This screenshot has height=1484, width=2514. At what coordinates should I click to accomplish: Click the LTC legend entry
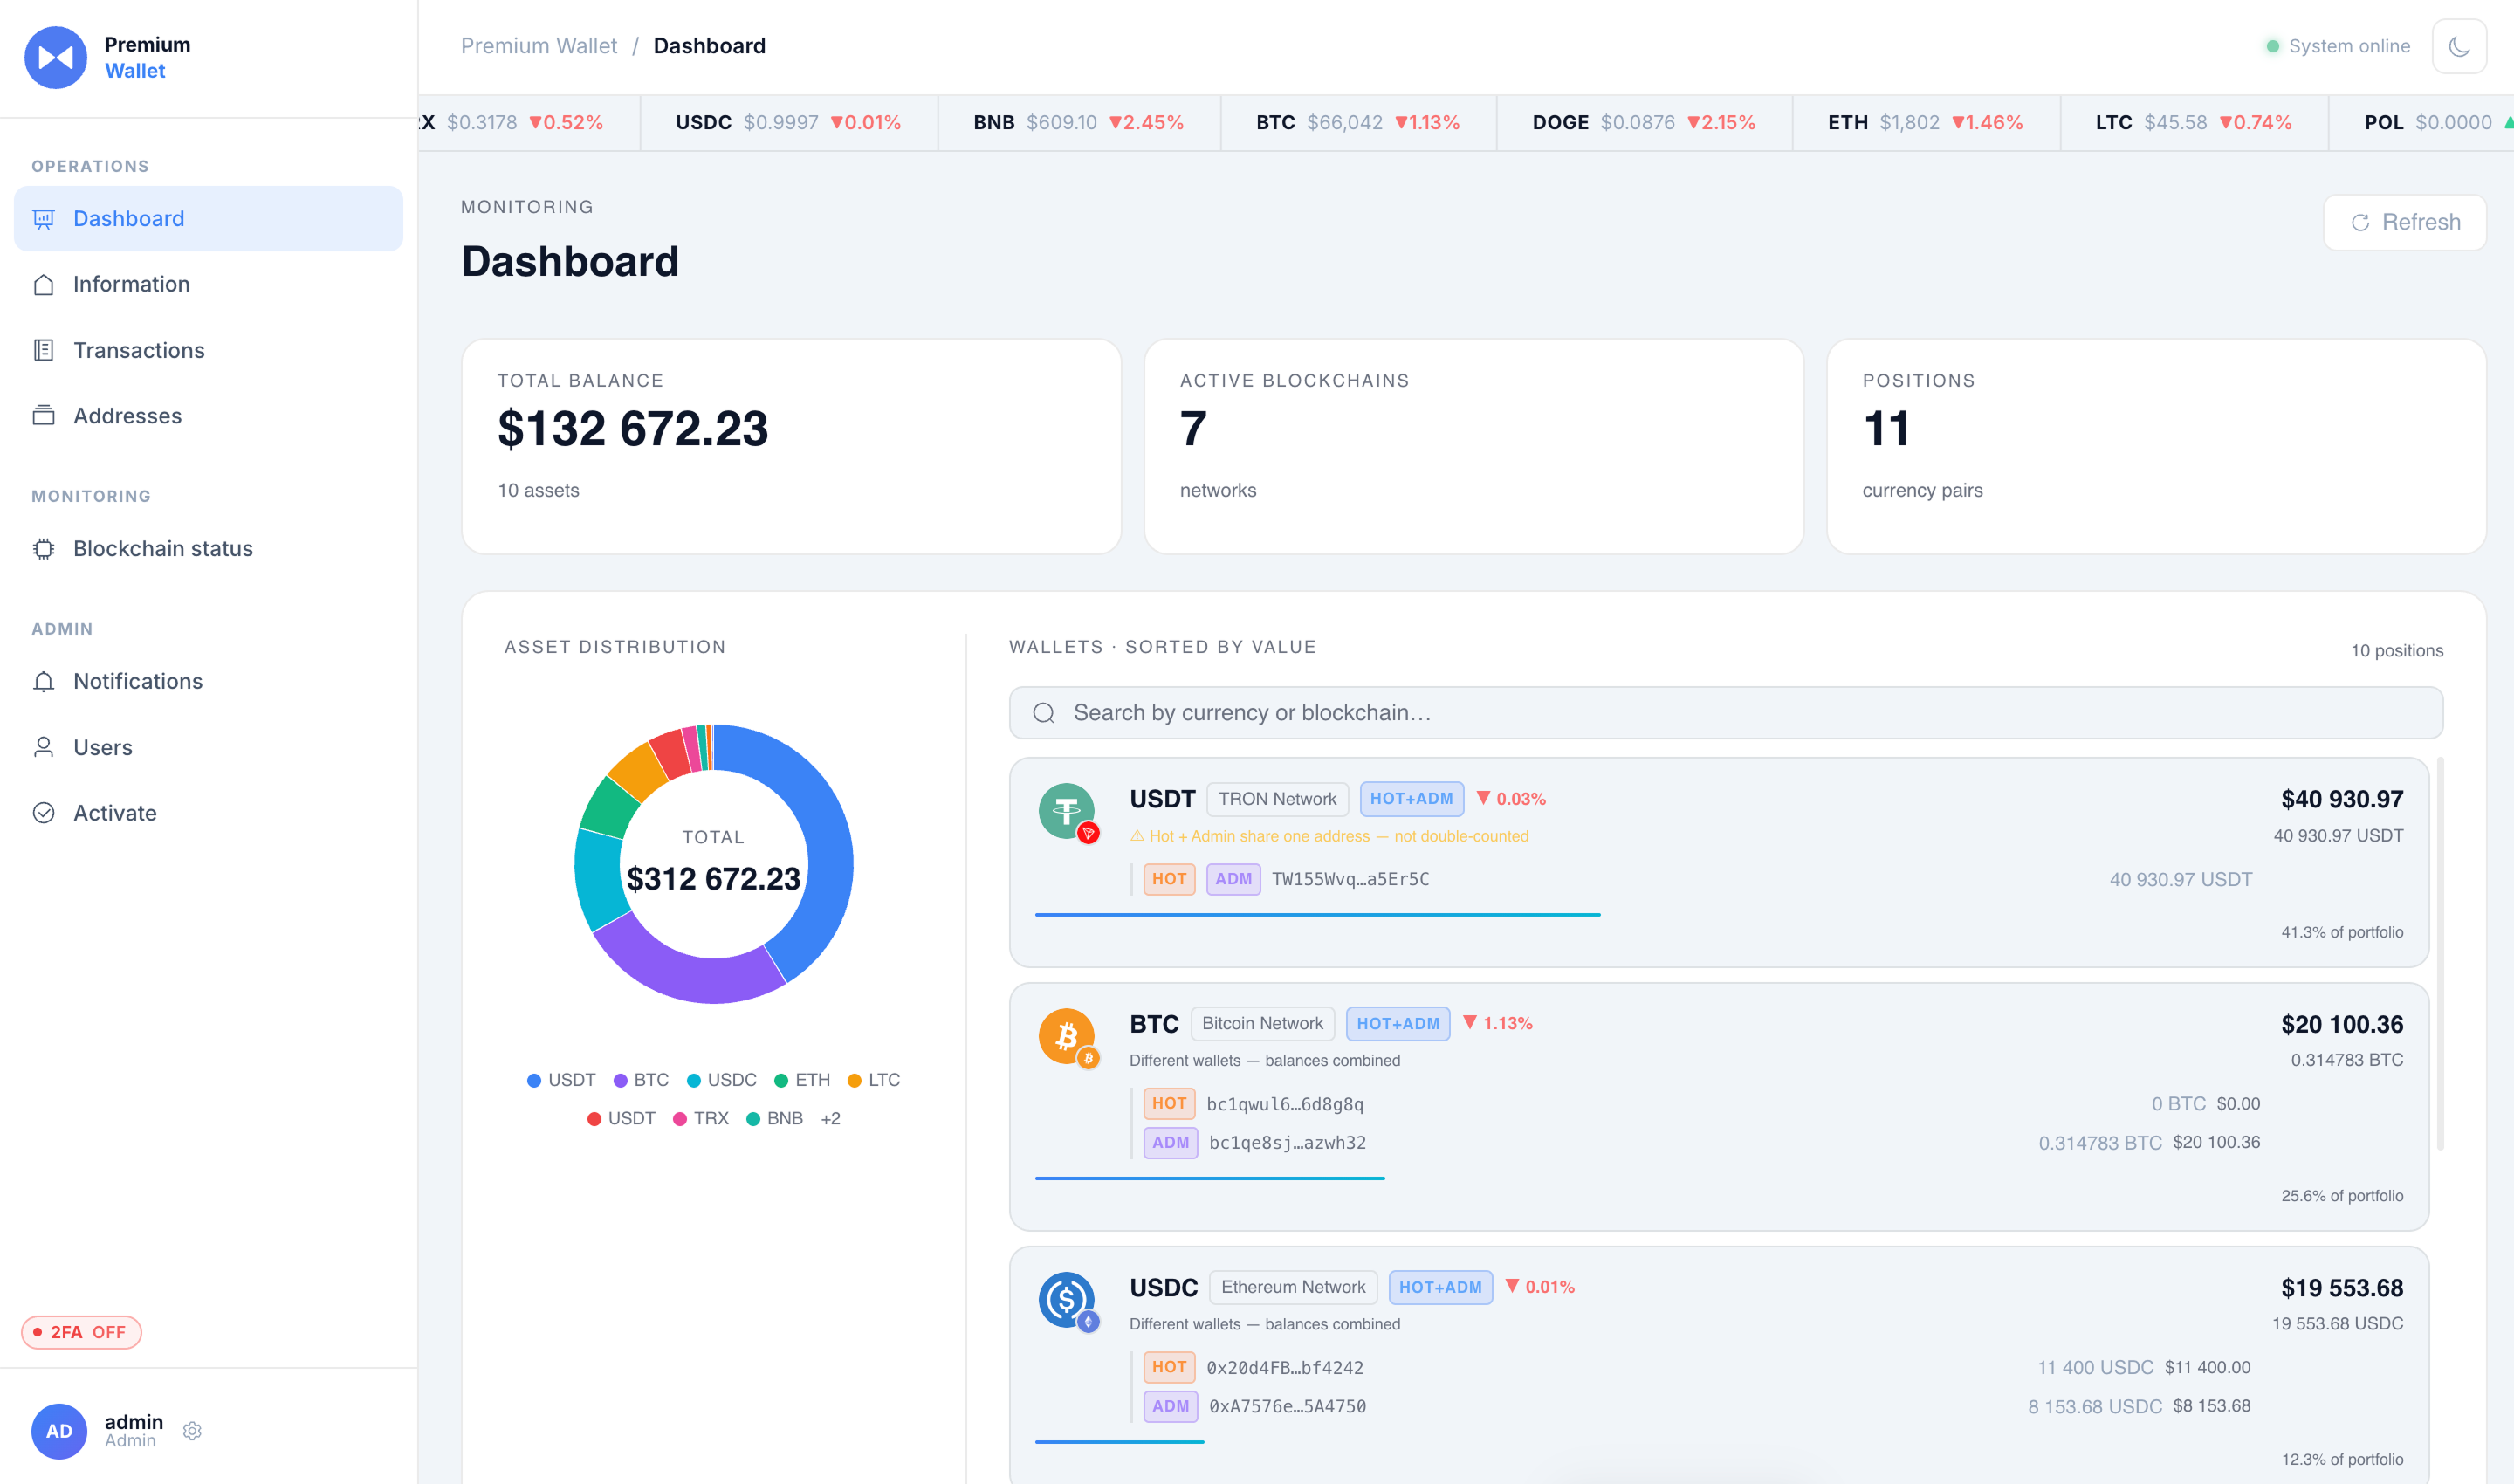click(874, 1080)
